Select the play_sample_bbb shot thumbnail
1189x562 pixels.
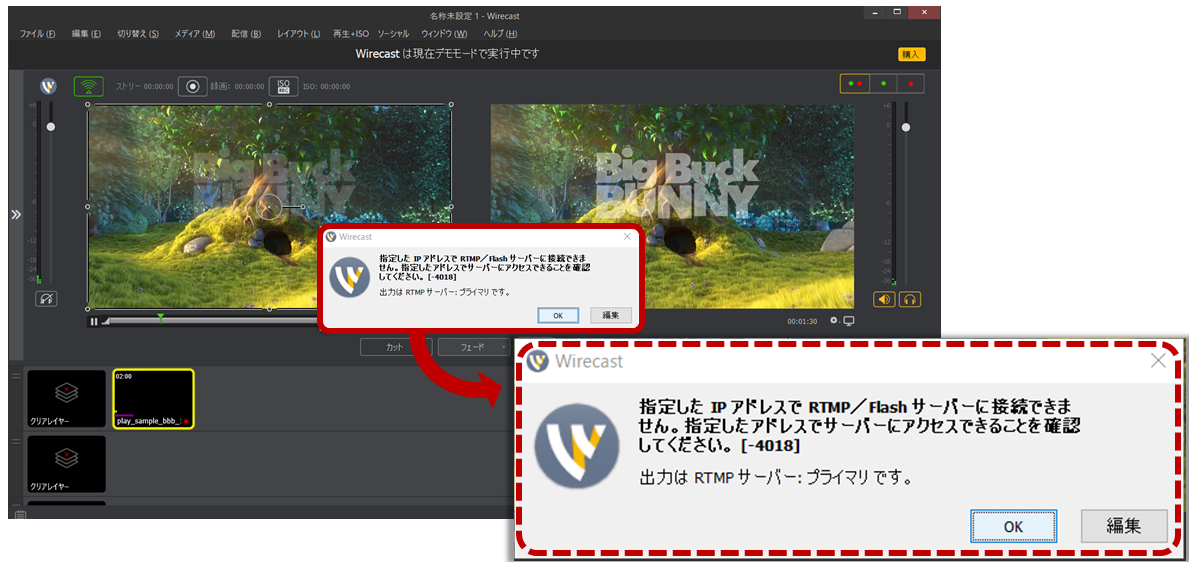pos(153,399)
